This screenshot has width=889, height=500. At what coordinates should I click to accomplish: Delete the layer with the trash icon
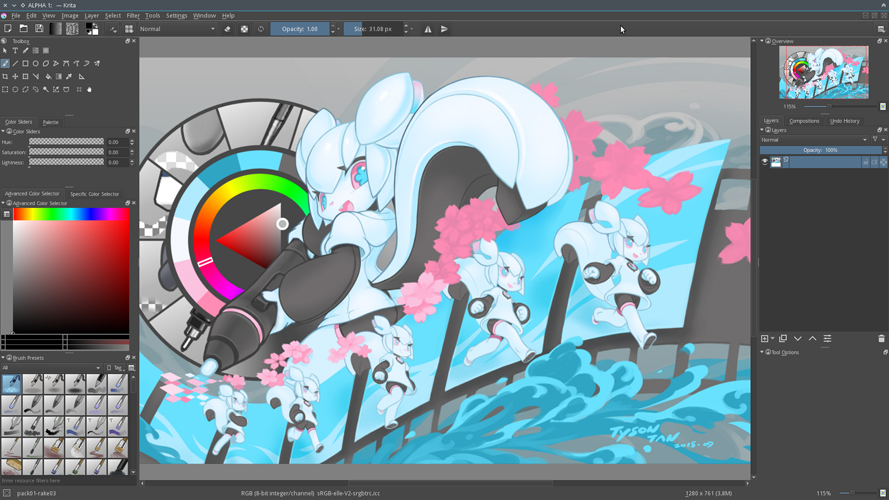[881, 338]
